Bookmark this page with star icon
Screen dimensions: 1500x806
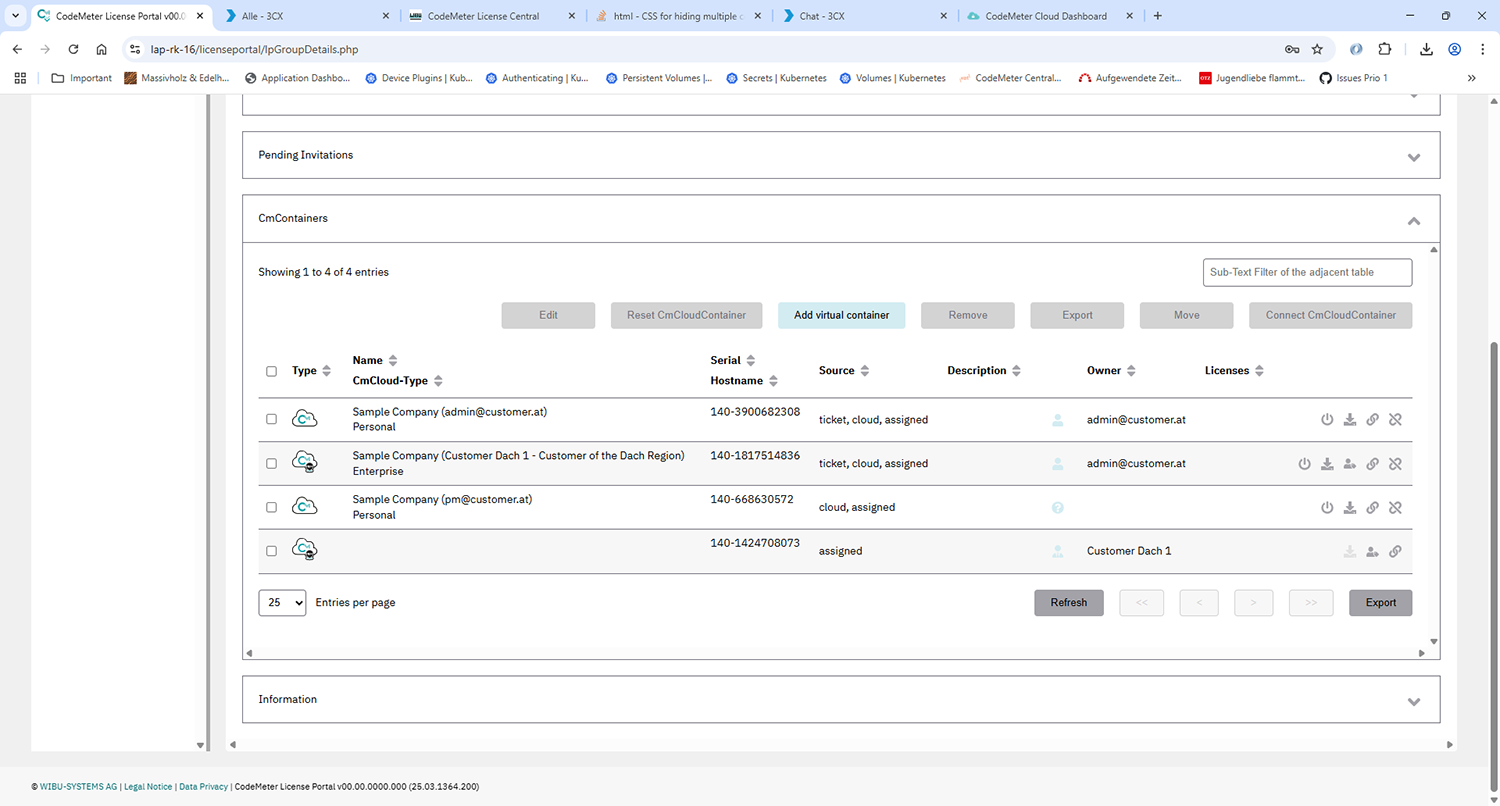(x=1317, y=49)
